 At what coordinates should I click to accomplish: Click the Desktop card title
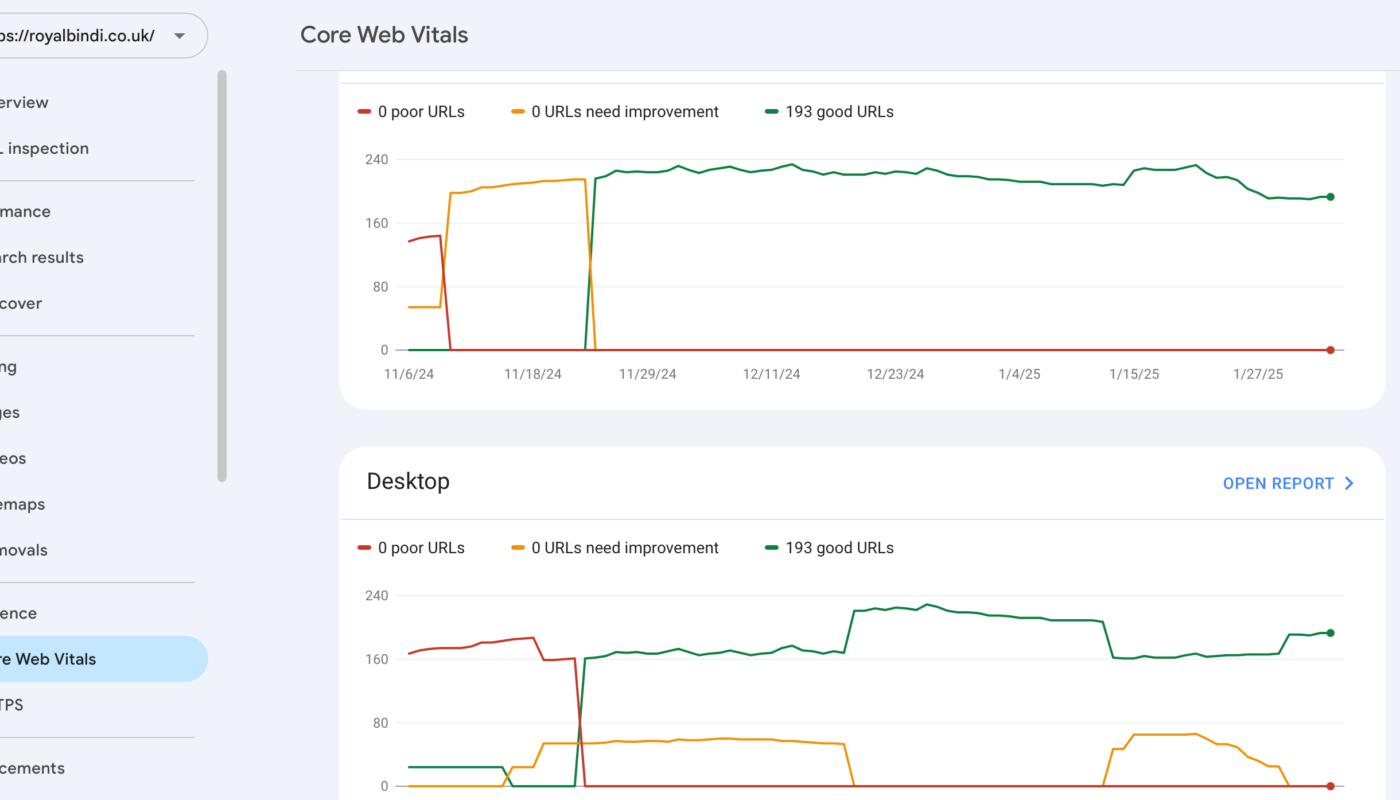coord(408,481)
